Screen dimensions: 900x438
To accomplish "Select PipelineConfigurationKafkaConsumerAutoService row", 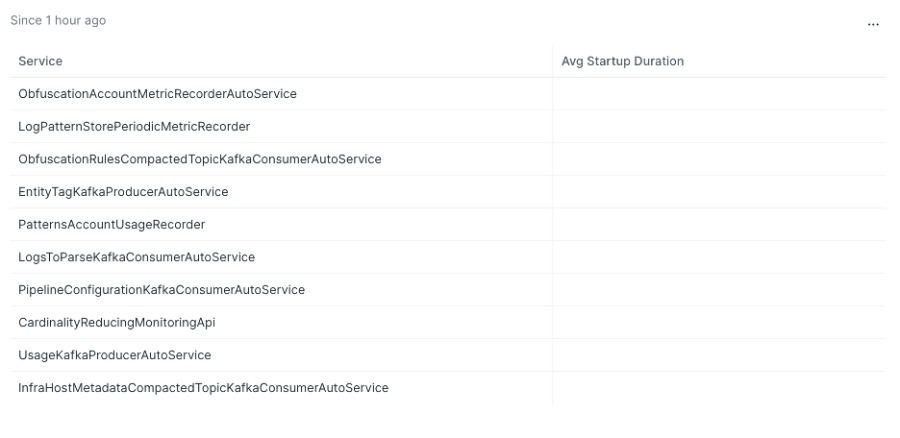I will click(448, 290).
